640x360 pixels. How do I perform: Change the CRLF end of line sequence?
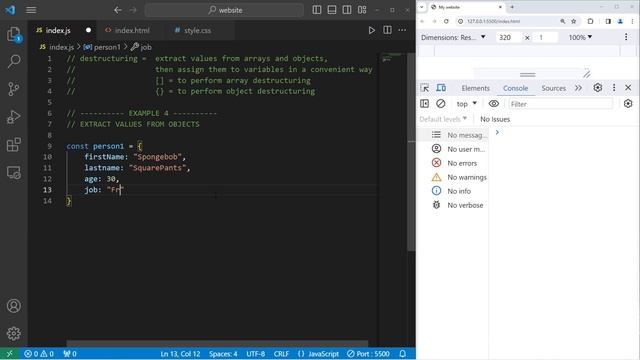point(281,354)
